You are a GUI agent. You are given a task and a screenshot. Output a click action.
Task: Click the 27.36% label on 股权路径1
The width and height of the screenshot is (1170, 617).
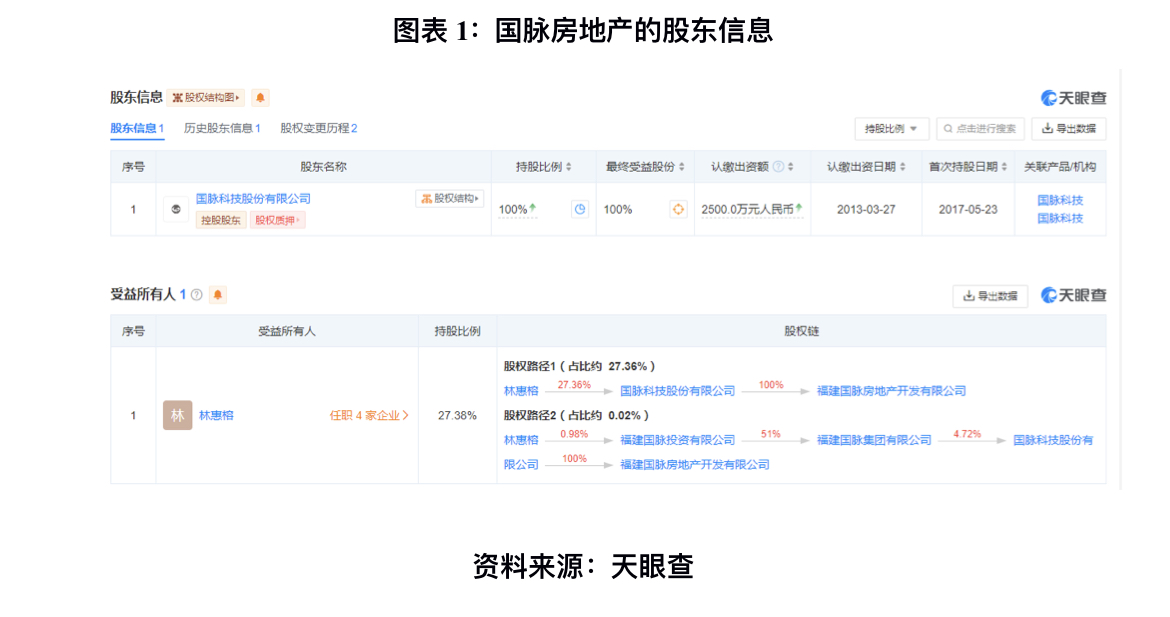pyautogui.click(x=575, y=385)
